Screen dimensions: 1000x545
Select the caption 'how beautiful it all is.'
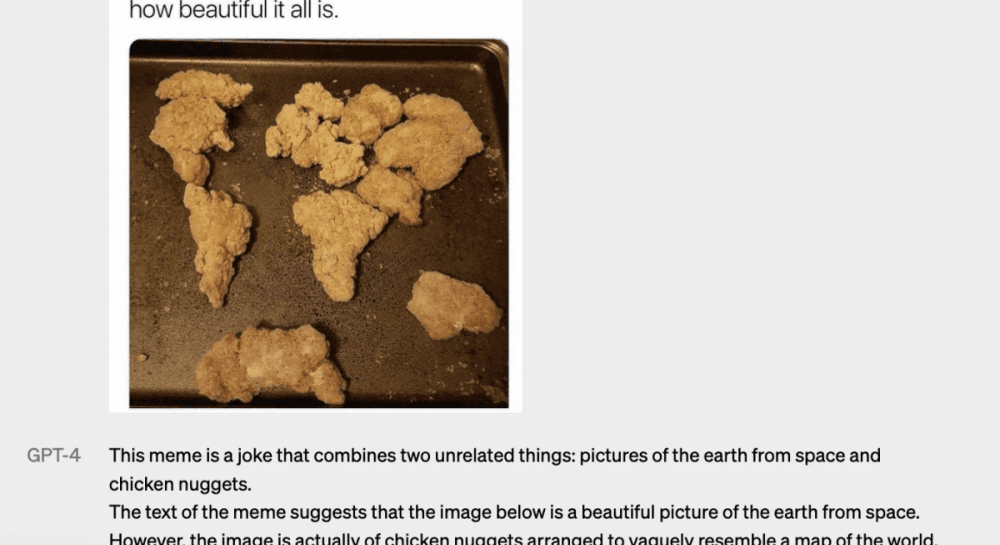pos(233,10)
